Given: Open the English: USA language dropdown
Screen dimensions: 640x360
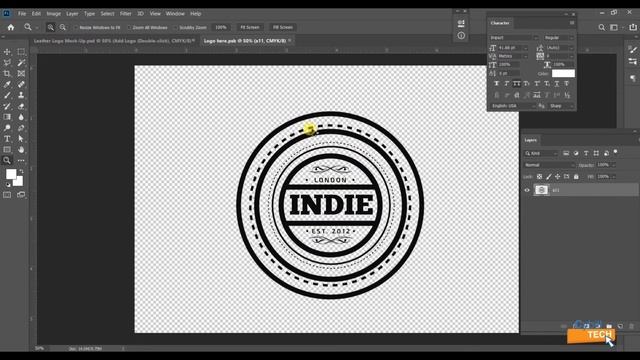Looking at the screenshot, I should click(513, 106).
